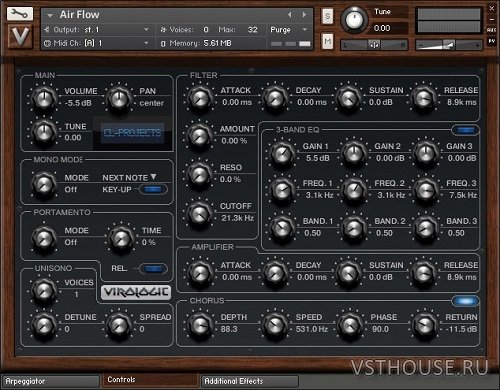The width and height of the screenshot is (500, 390).
Task: Click the EQ Gain 1 knob
Action: (282, 153)
